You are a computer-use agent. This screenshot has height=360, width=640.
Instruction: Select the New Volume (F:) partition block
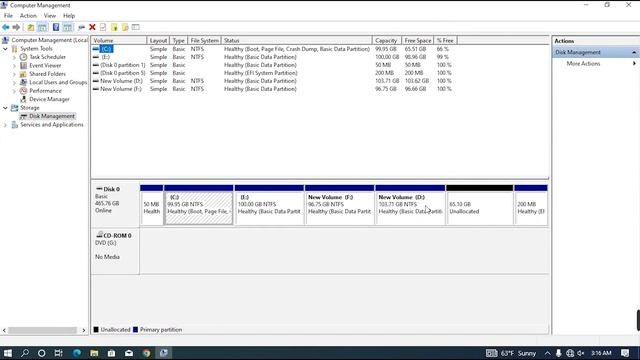point(339,204)
